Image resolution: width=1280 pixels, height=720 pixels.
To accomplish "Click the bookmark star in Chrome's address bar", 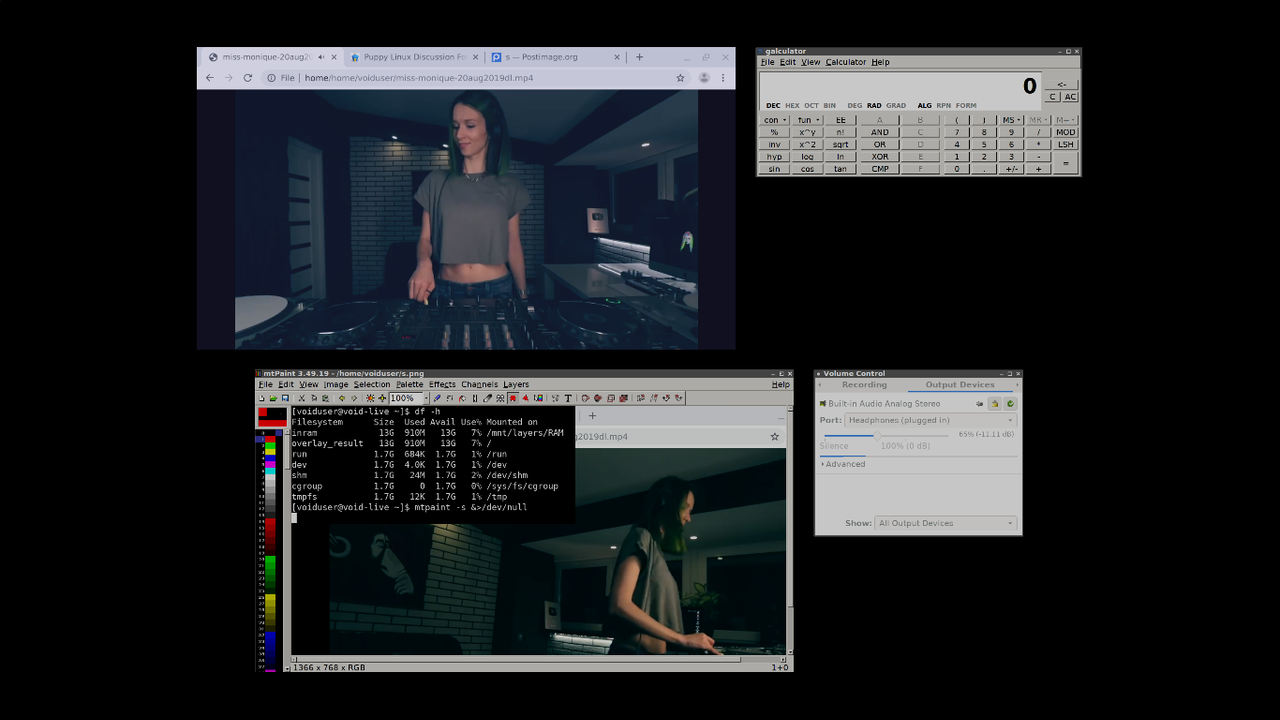I will (x=679, y=77).
